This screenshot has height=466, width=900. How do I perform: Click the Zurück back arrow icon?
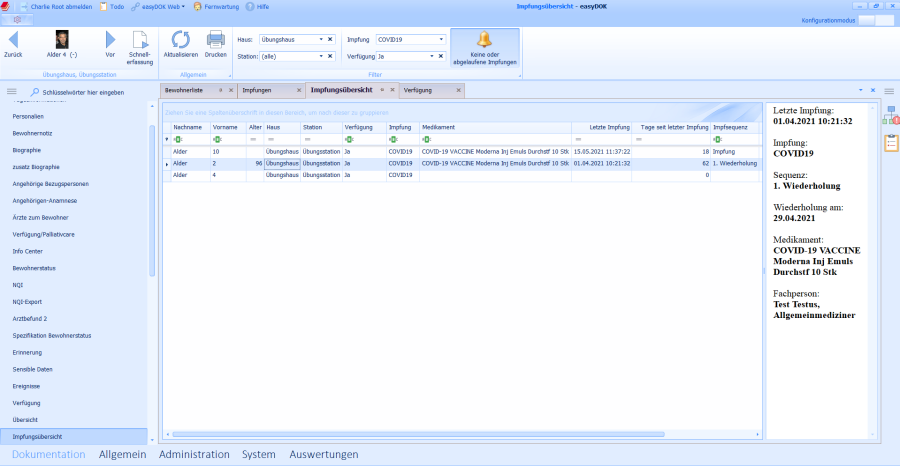[13, 39]
